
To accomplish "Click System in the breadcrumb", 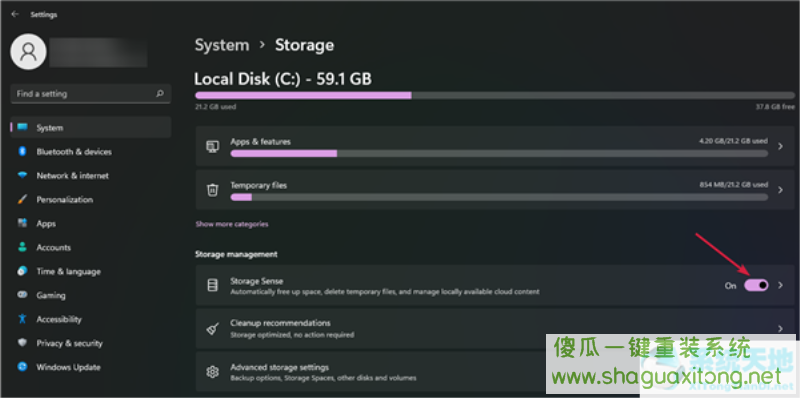I will [222, 45].
